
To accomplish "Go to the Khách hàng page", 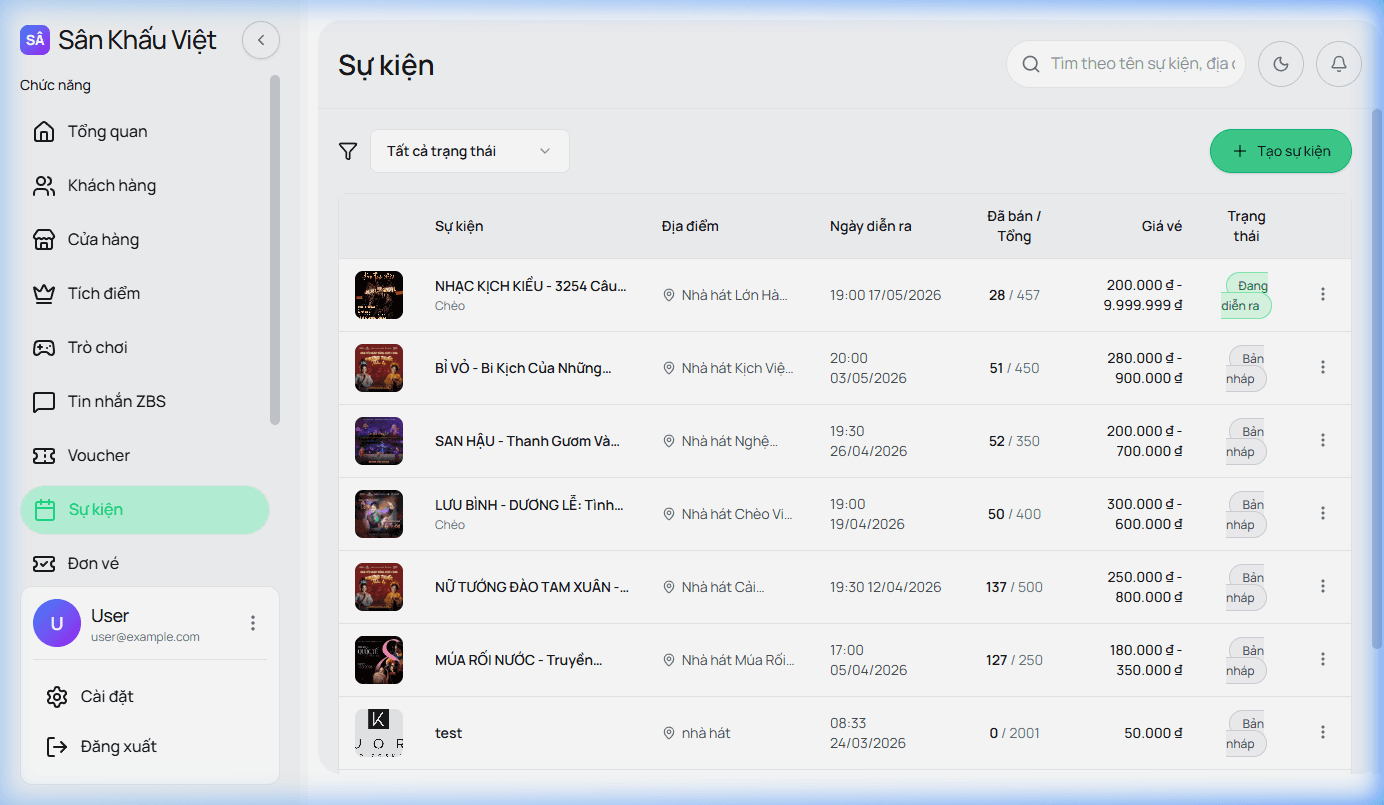I will point(111,186).
